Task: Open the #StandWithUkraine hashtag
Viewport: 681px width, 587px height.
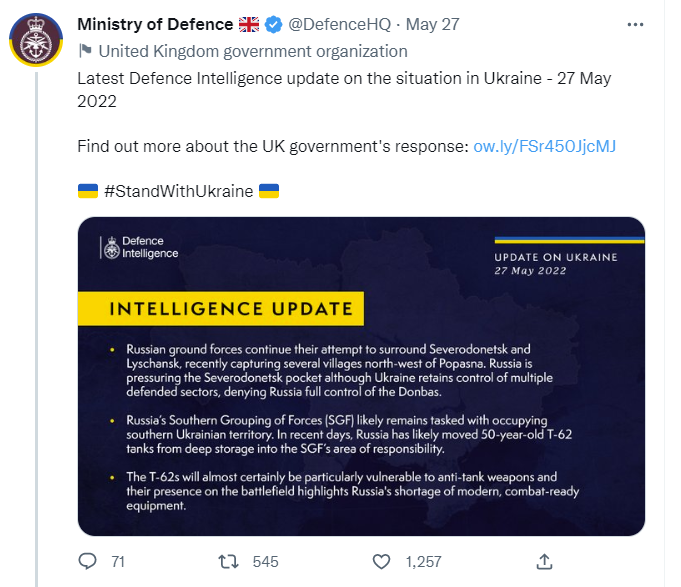Action: [178, 191]
